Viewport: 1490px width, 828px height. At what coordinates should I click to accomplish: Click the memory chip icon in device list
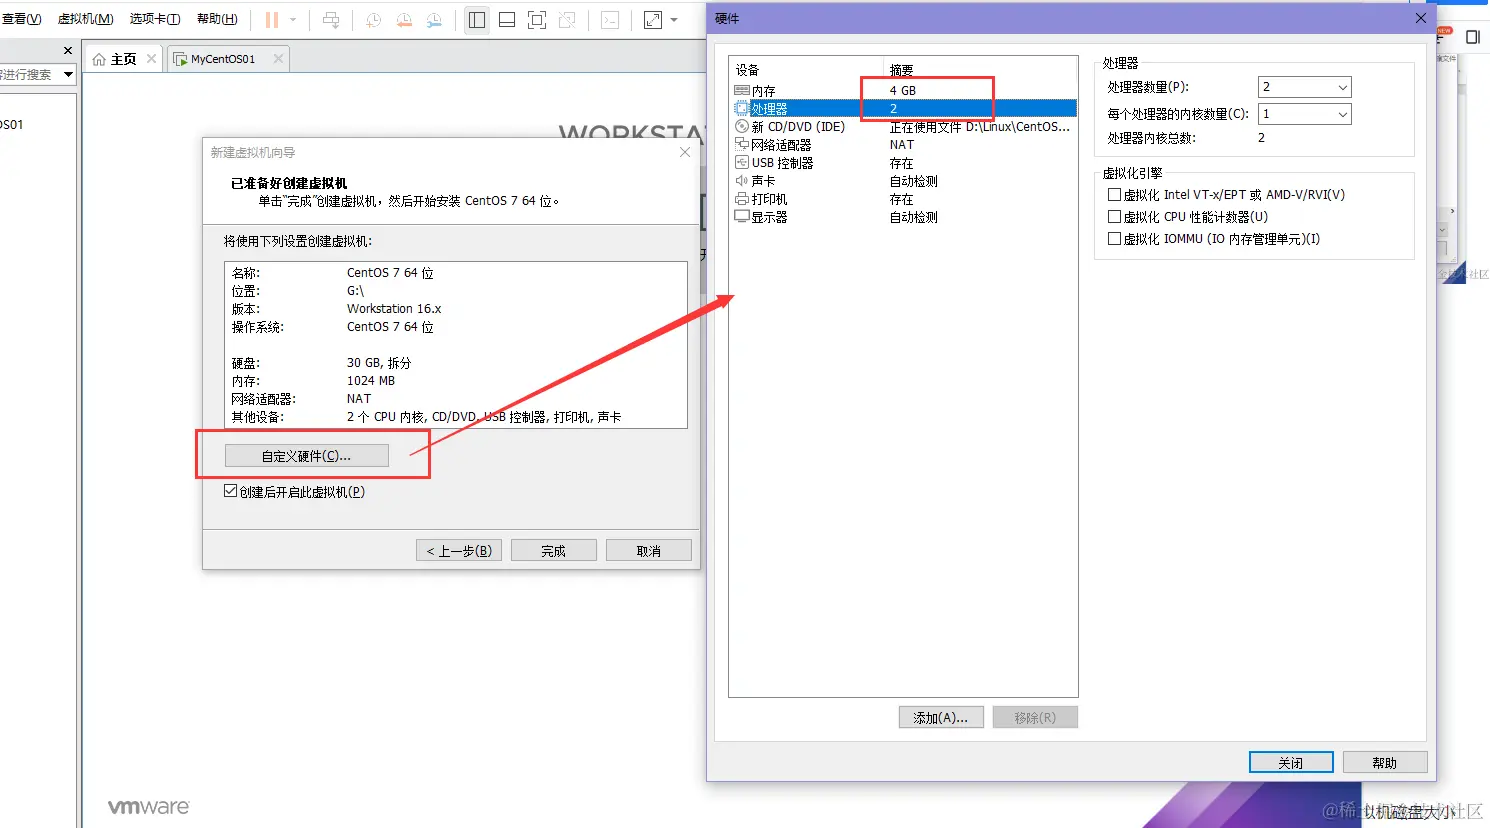742,90
